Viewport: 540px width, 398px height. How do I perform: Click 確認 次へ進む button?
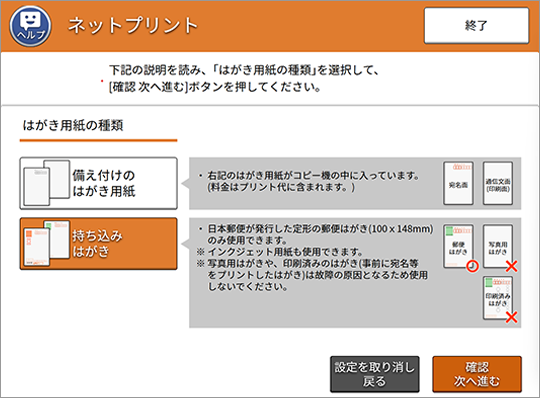pos(477,374)
